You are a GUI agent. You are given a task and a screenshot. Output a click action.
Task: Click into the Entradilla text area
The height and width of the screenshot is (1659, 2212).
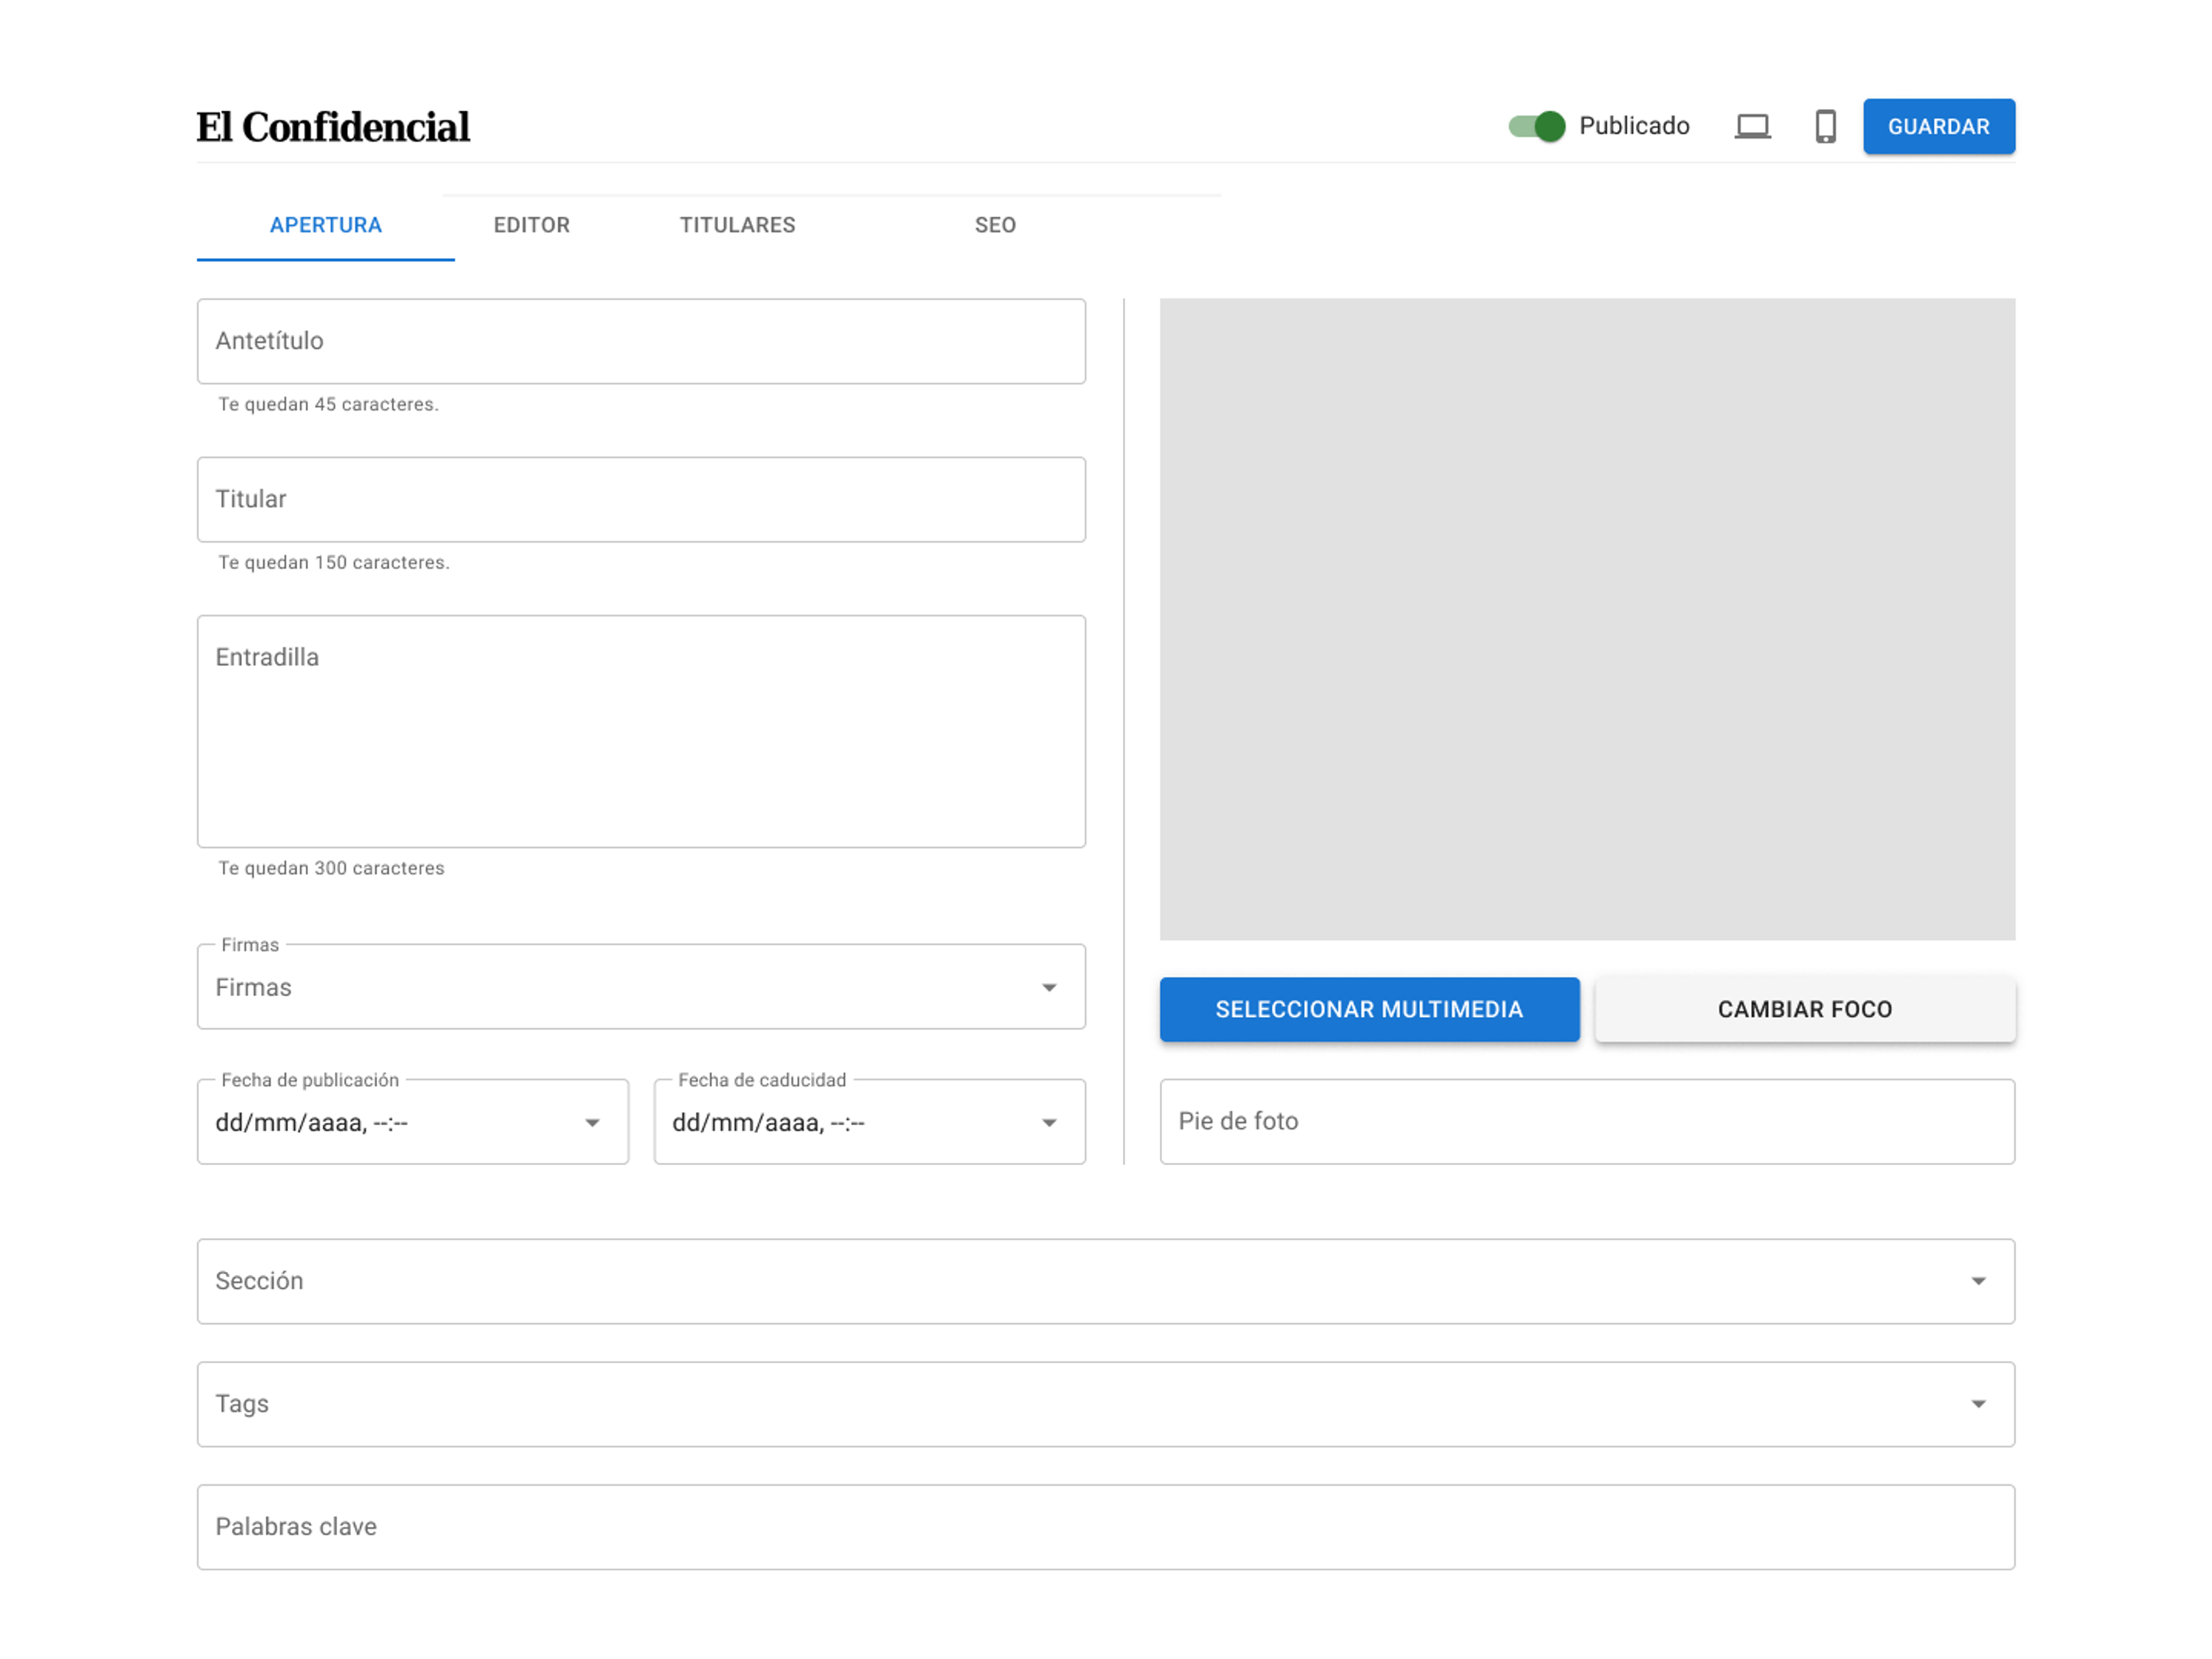tap(641, 731)
